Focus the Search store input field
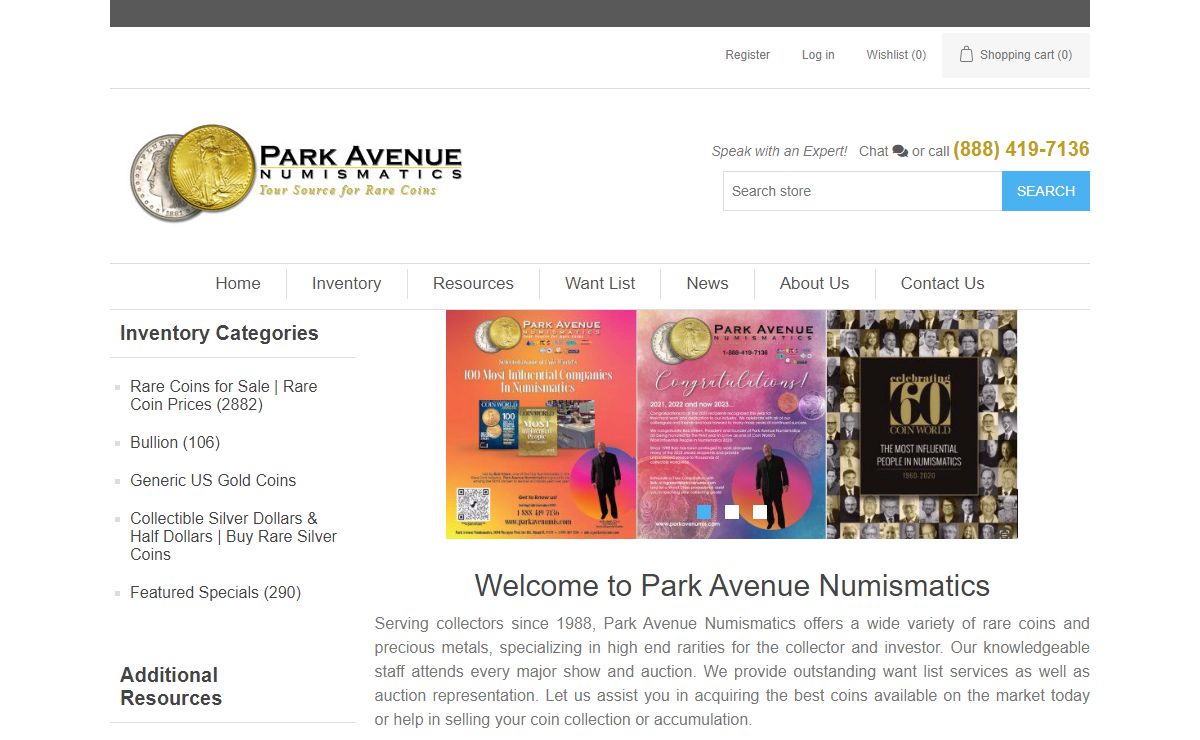This screenshot has height=740, width=1200. tap(862, 191)
